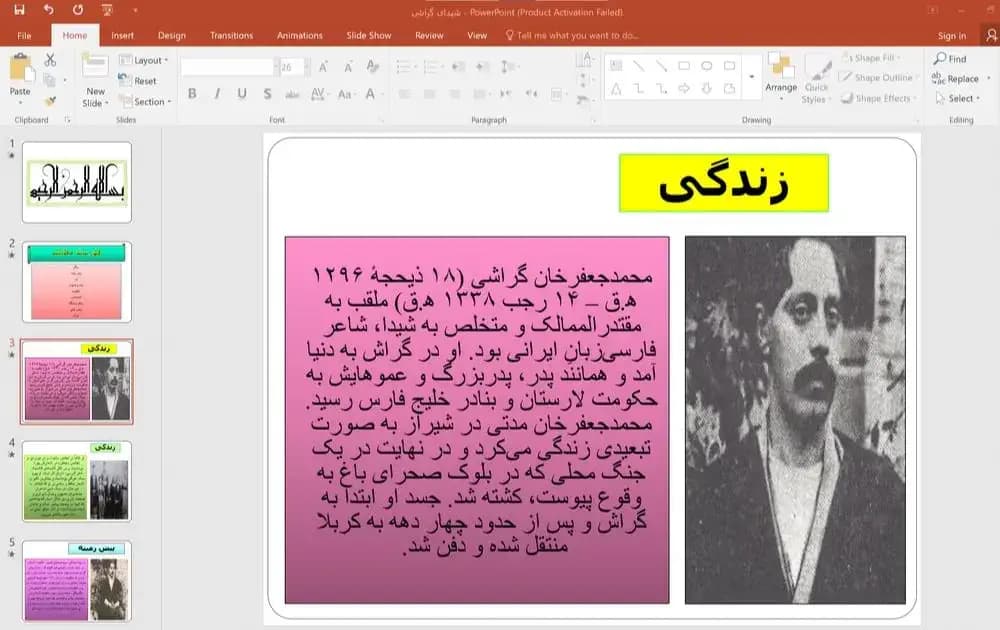The height and width of the screenshot is (630, 1000).
Task: Click the Cut scissors icon
Action: click(x=50, y=60)
